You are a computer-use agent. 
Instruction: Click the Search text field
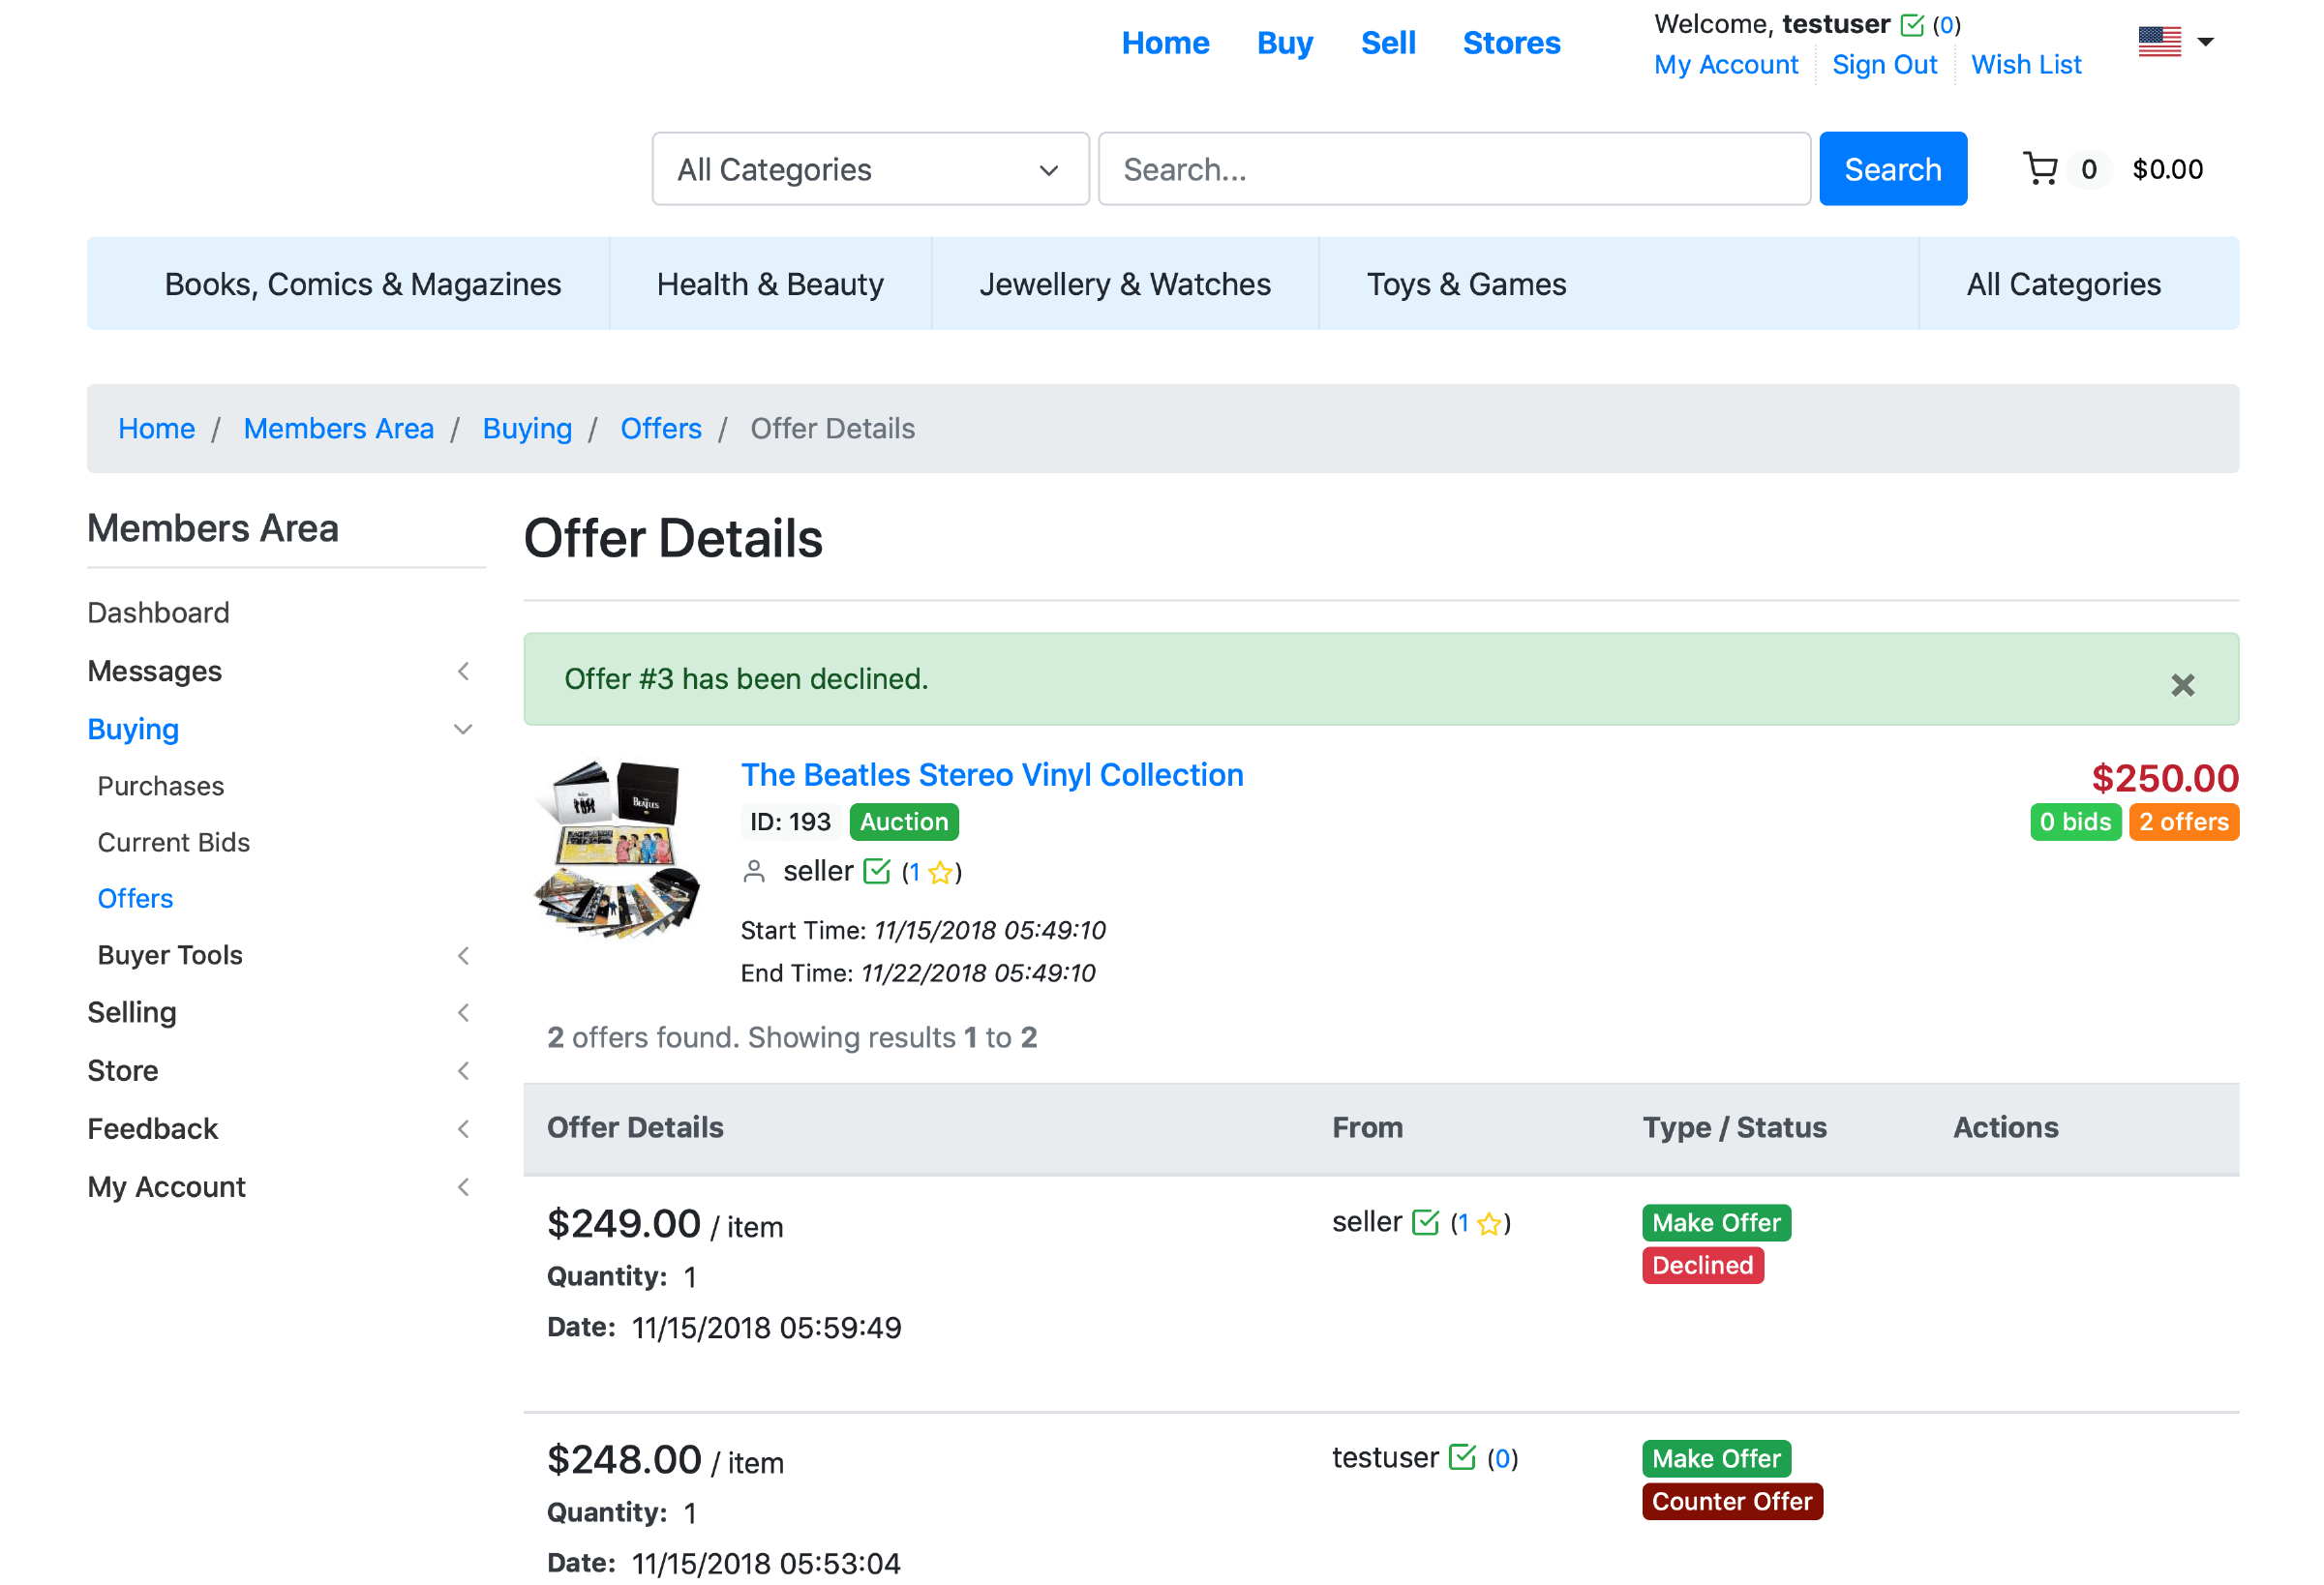click(1454, 169)
